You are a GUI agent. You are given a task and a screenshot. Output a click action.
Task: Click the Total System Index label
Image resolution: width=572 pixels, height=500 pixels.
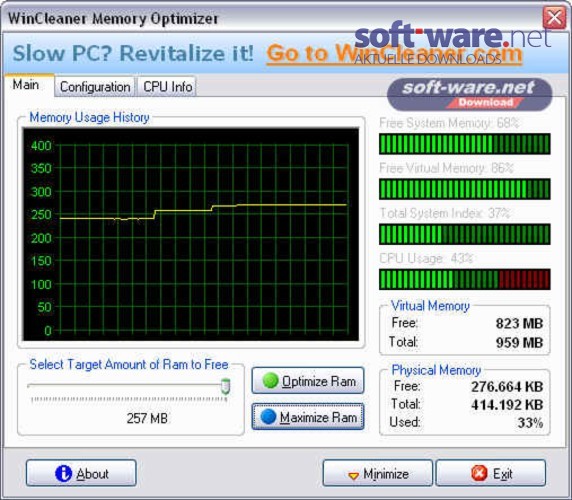[445, 213]
